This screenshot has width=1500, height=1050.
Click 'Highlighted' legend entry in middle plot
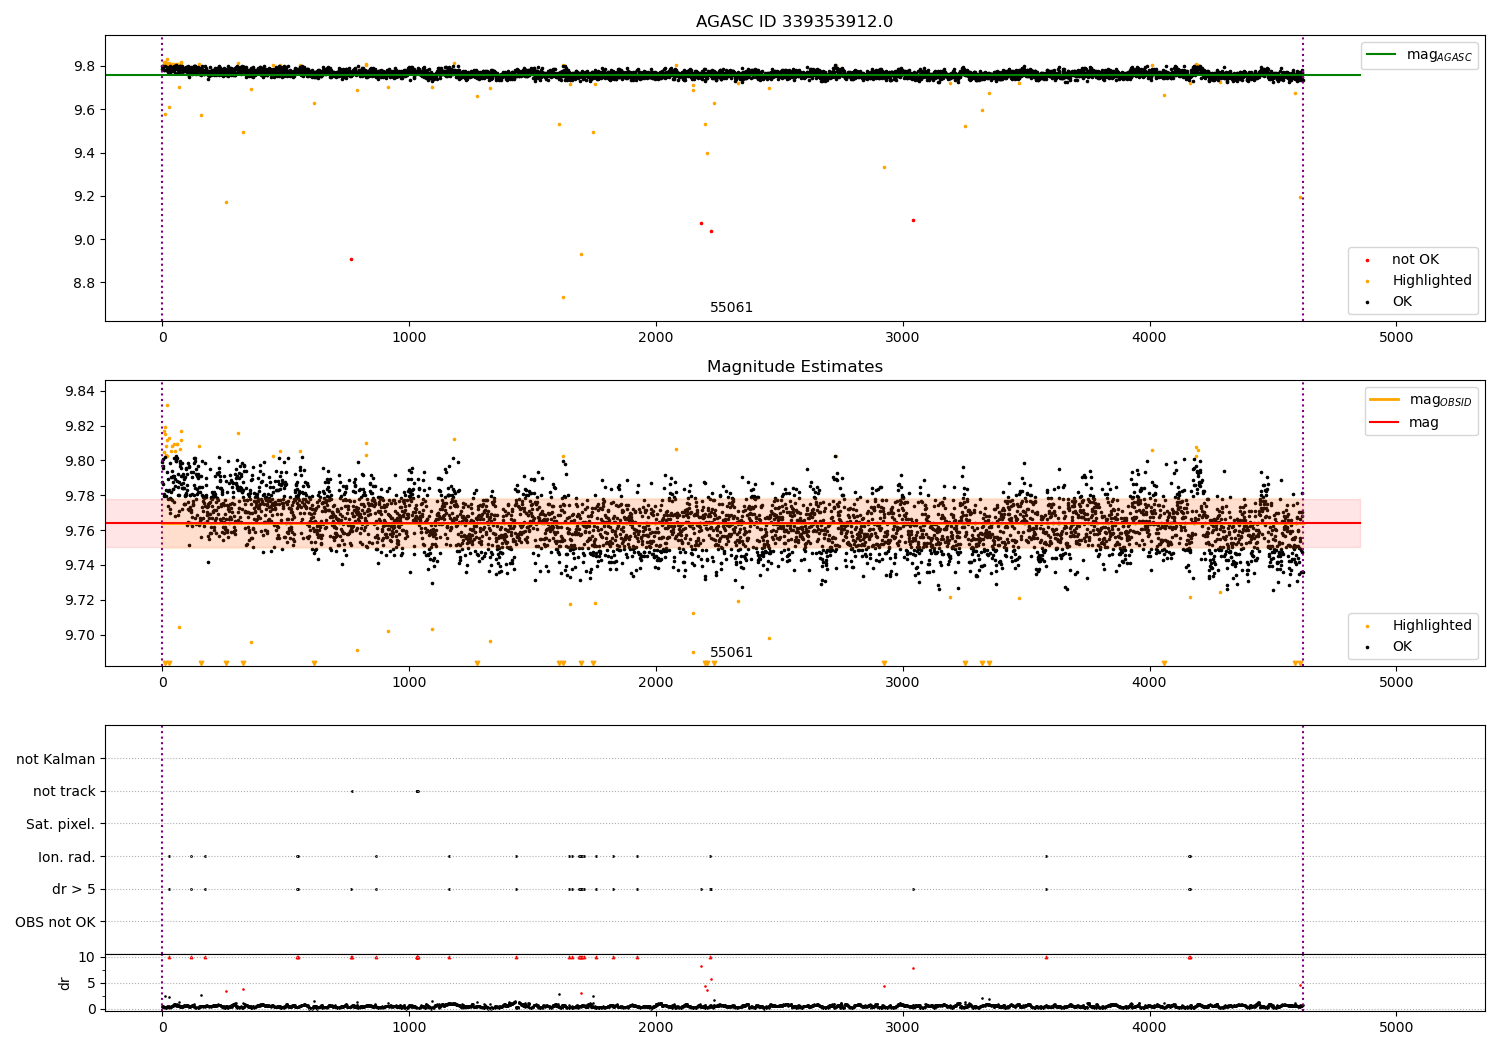click(1432, 626)
